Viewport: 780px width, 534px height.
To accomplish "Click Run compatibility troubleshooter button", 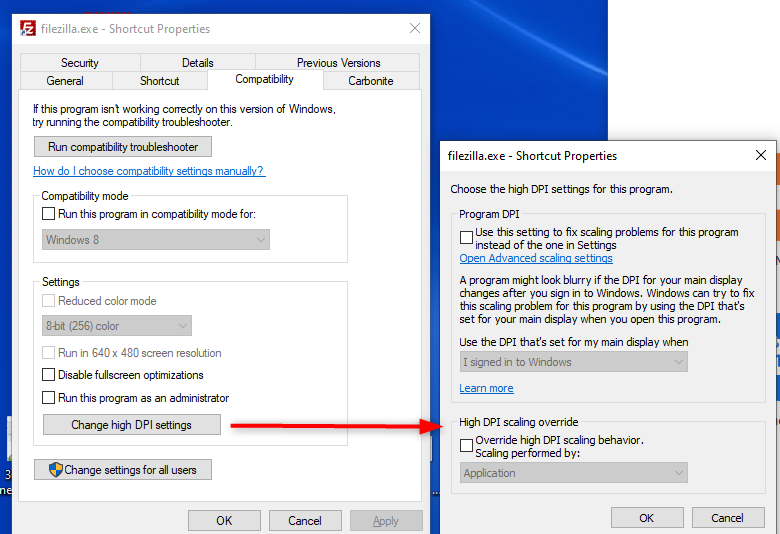I will pos(123,147).
